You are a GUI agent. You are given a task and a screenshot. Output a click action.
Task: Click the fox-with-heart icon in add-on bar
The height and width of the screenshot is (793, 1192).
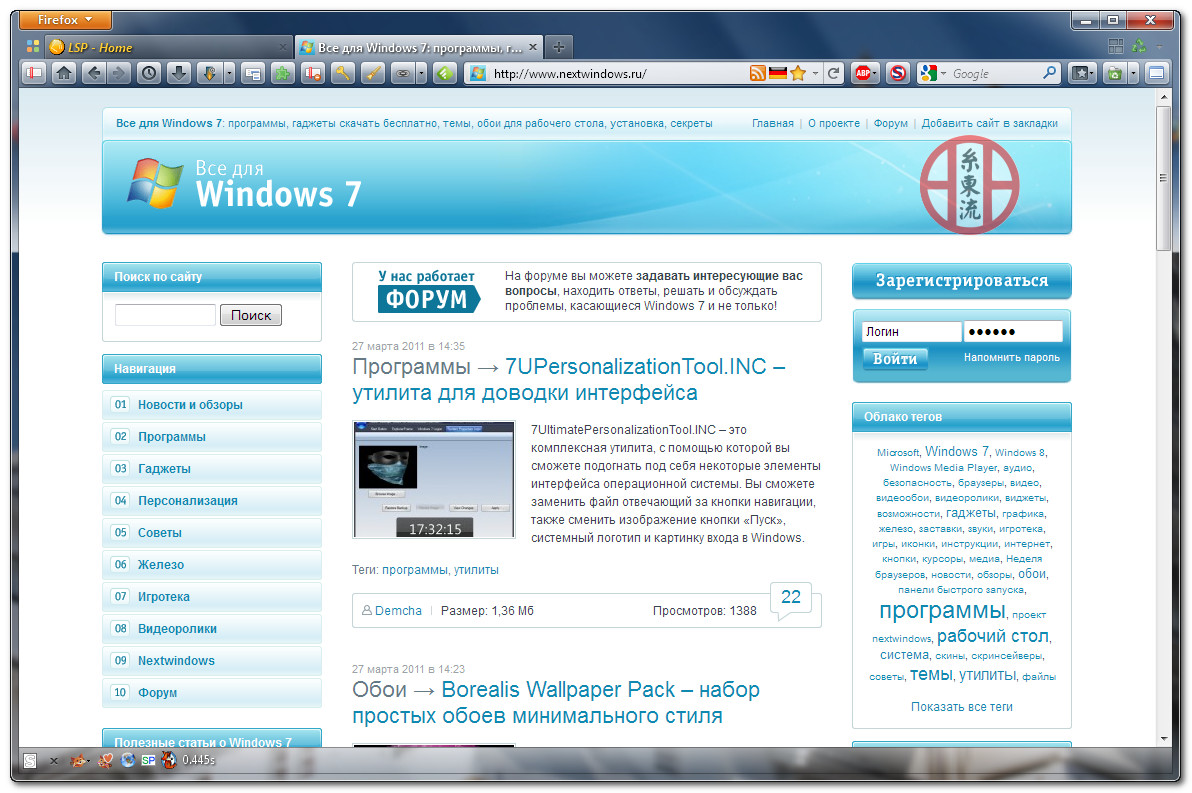pyautogui.click(x=106, y=760)
